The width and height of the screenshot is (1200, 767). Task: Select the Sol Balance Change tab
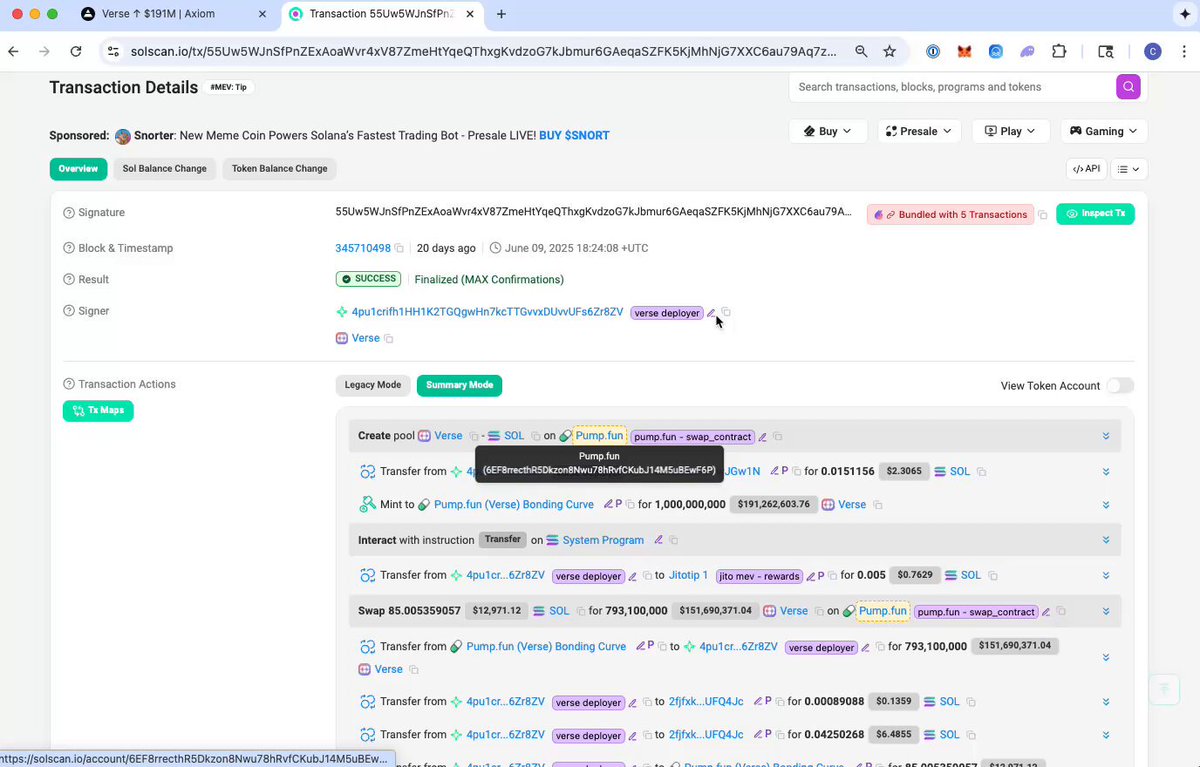coord(164,169)
